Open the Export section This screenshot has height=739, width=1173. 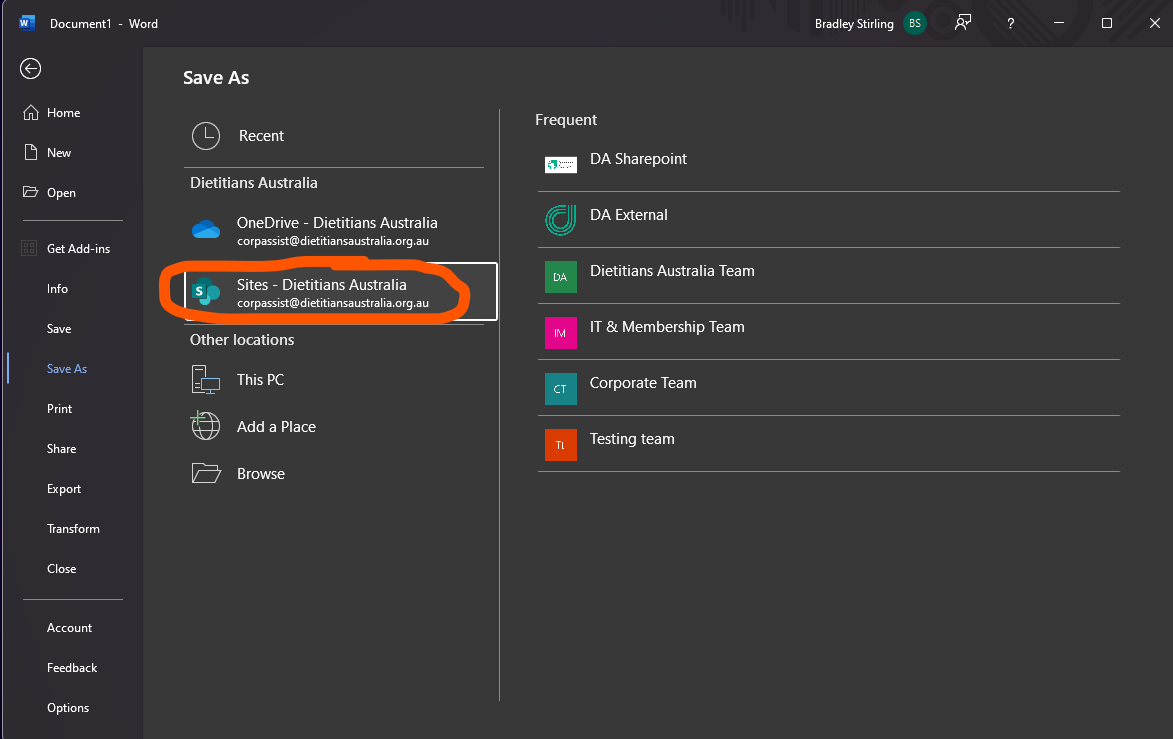pos(63,488)
